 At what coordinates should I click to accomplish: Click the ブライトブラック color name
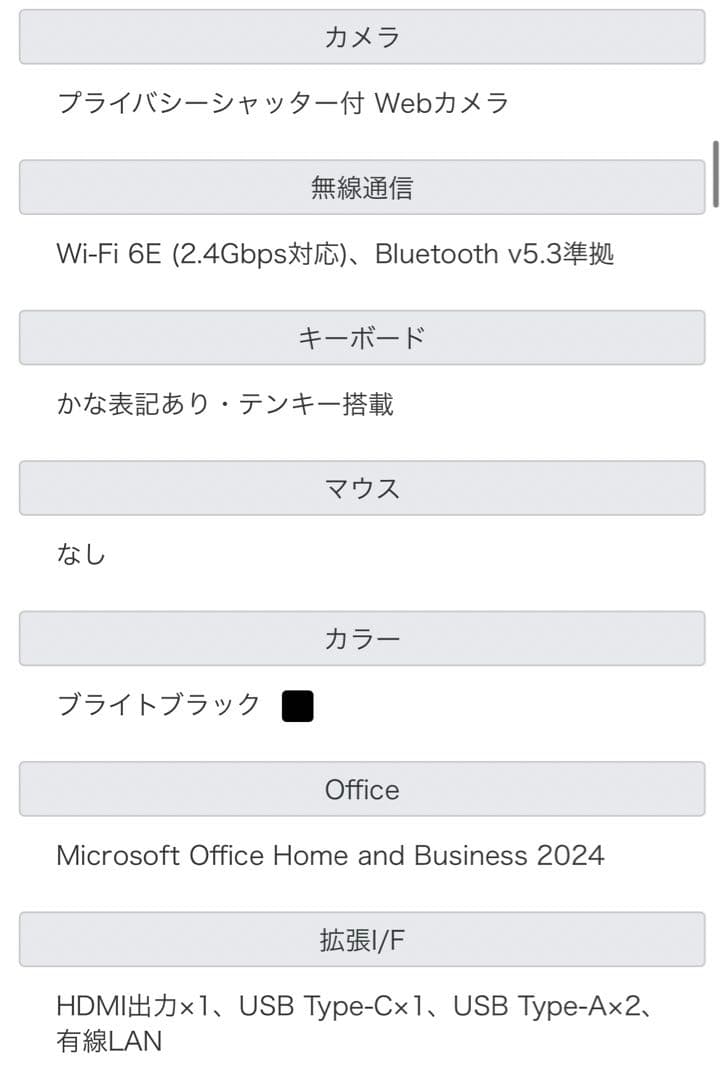pyautogui.click(x=159, y=705)
